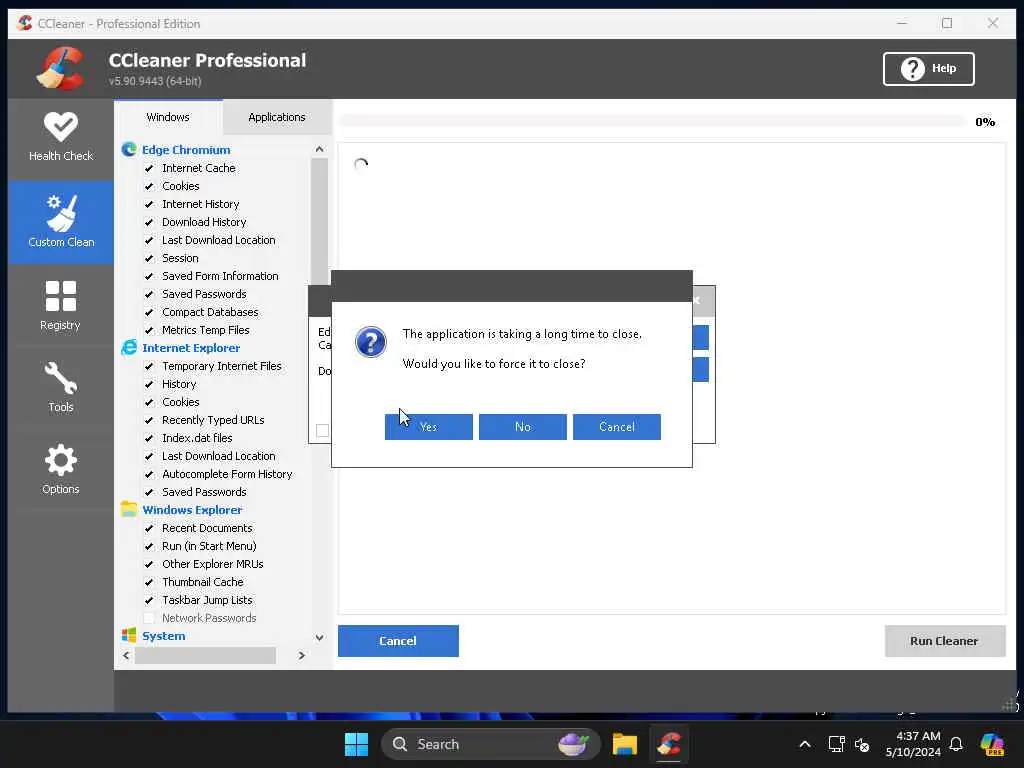Screen dimensions: 1024x768
Task: Click the Windows Explorer folder icon
Action: [x=129, y=509]
